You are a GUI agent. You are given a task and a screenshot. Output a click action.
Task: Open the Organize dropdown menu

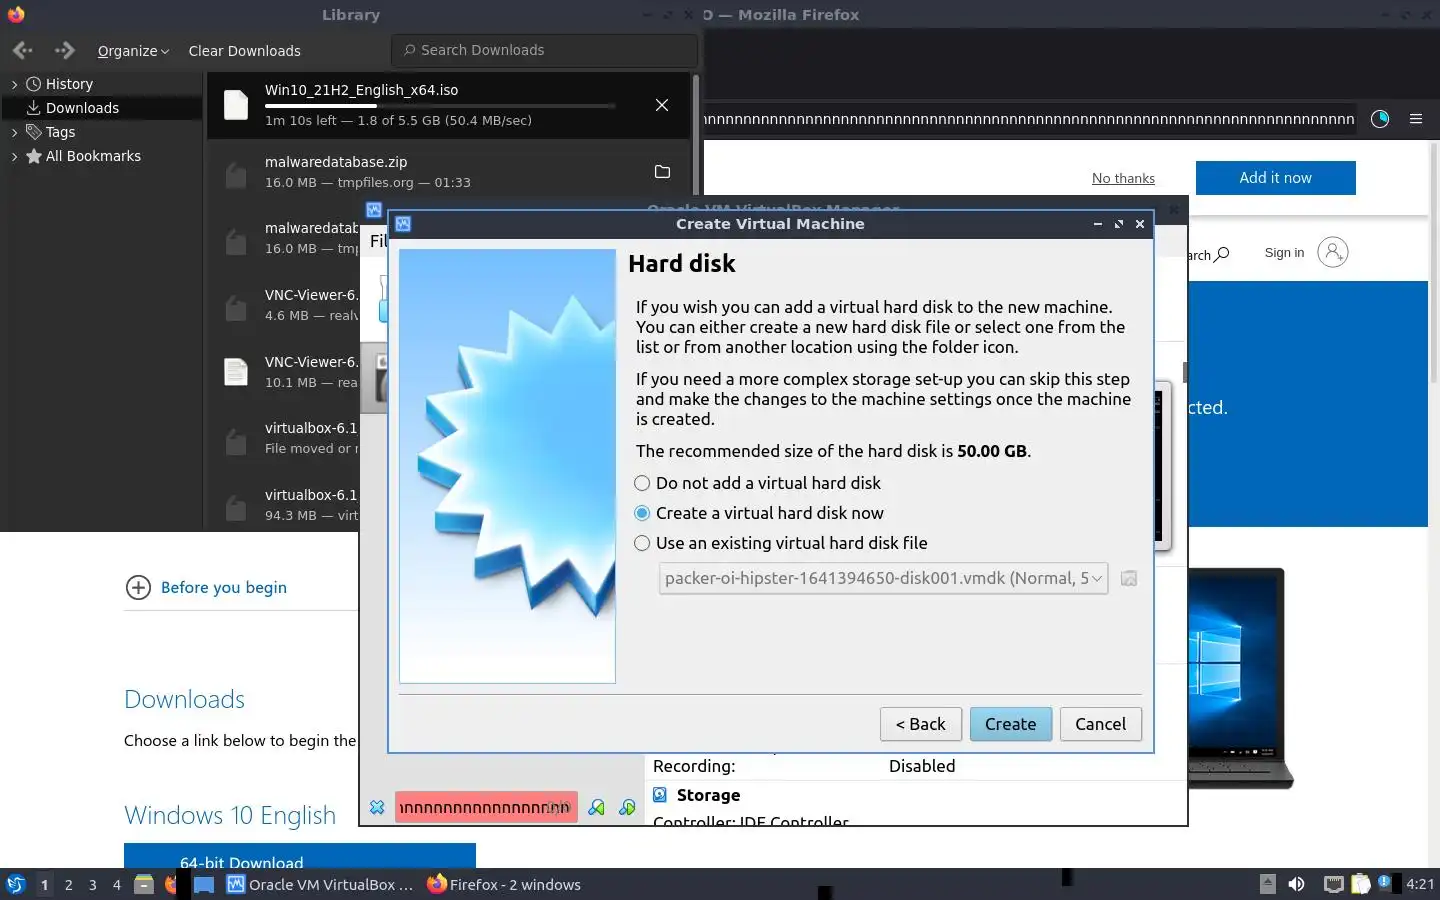[133, 51]
